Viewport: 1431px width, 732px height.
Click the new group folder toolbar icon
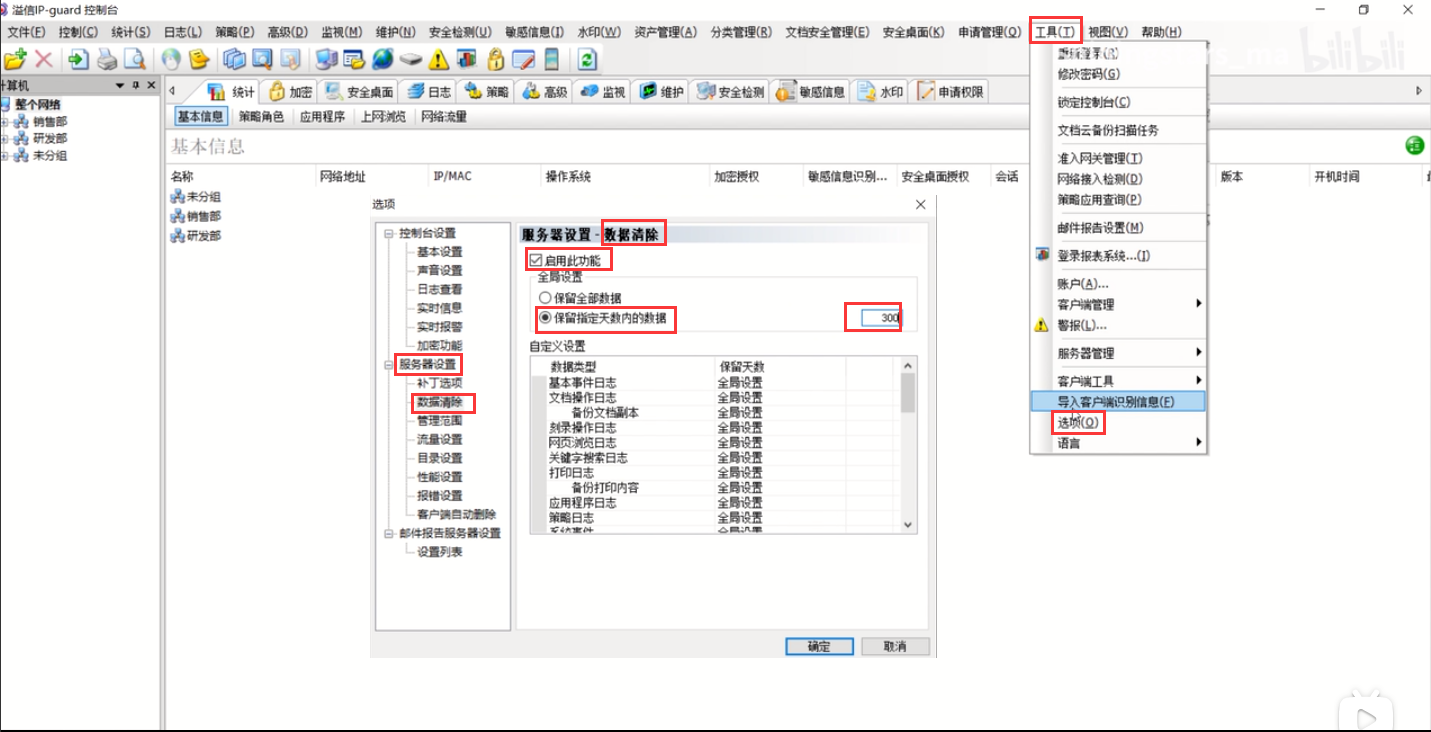coord(14,60)
